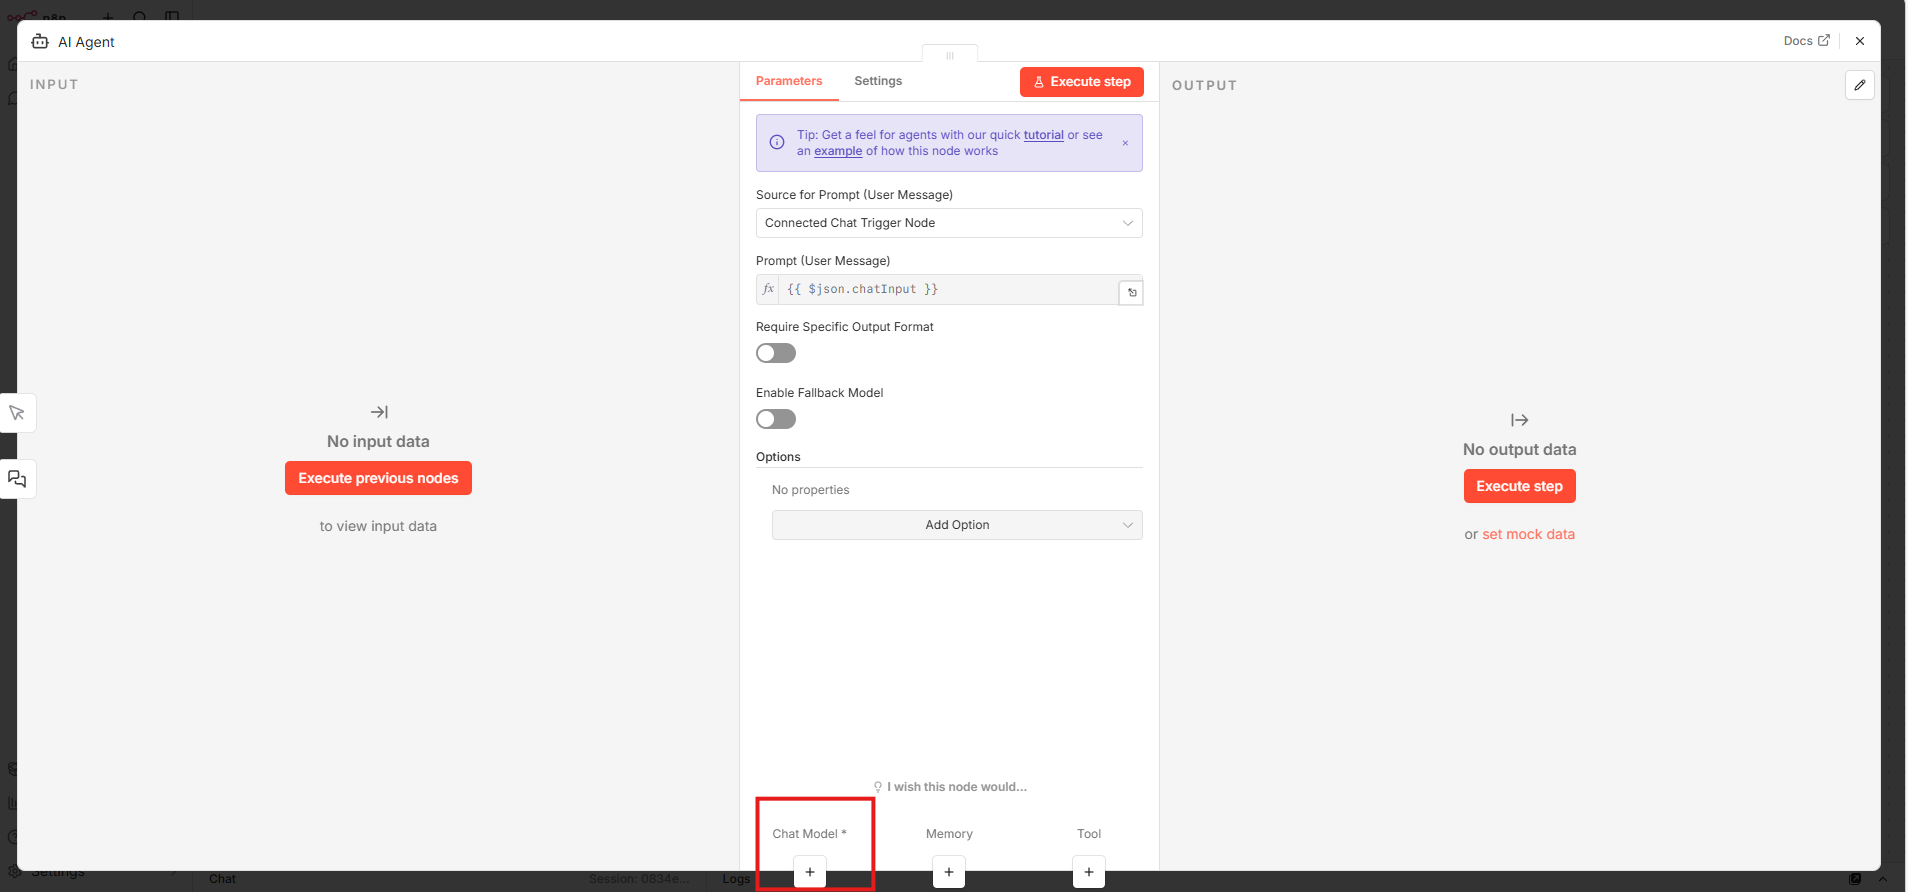Add a Chat Model sub-node
Viewport: 1908px width, 892px height.
point(809,872)
